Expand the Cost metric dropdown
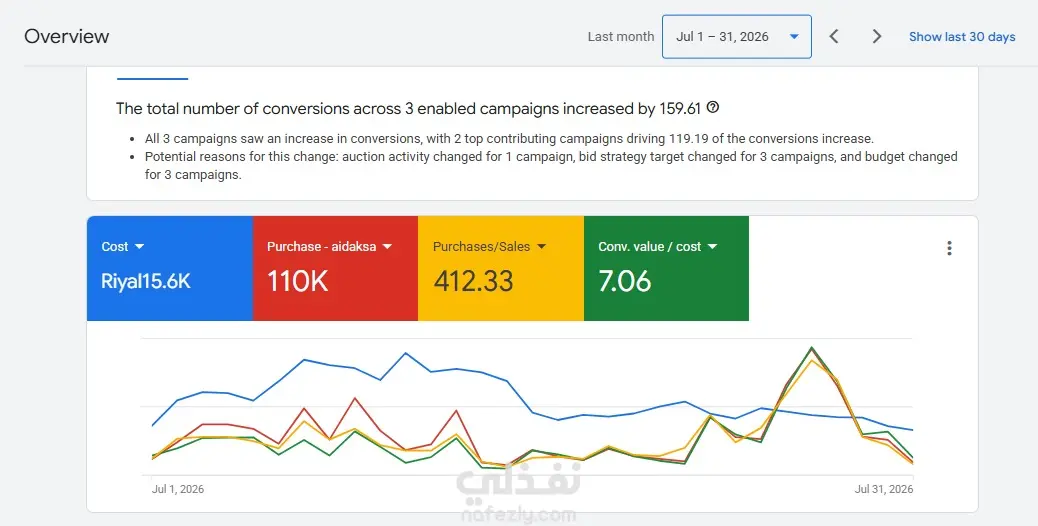The height and width of the screenshot is (526, 1038). 139,247
